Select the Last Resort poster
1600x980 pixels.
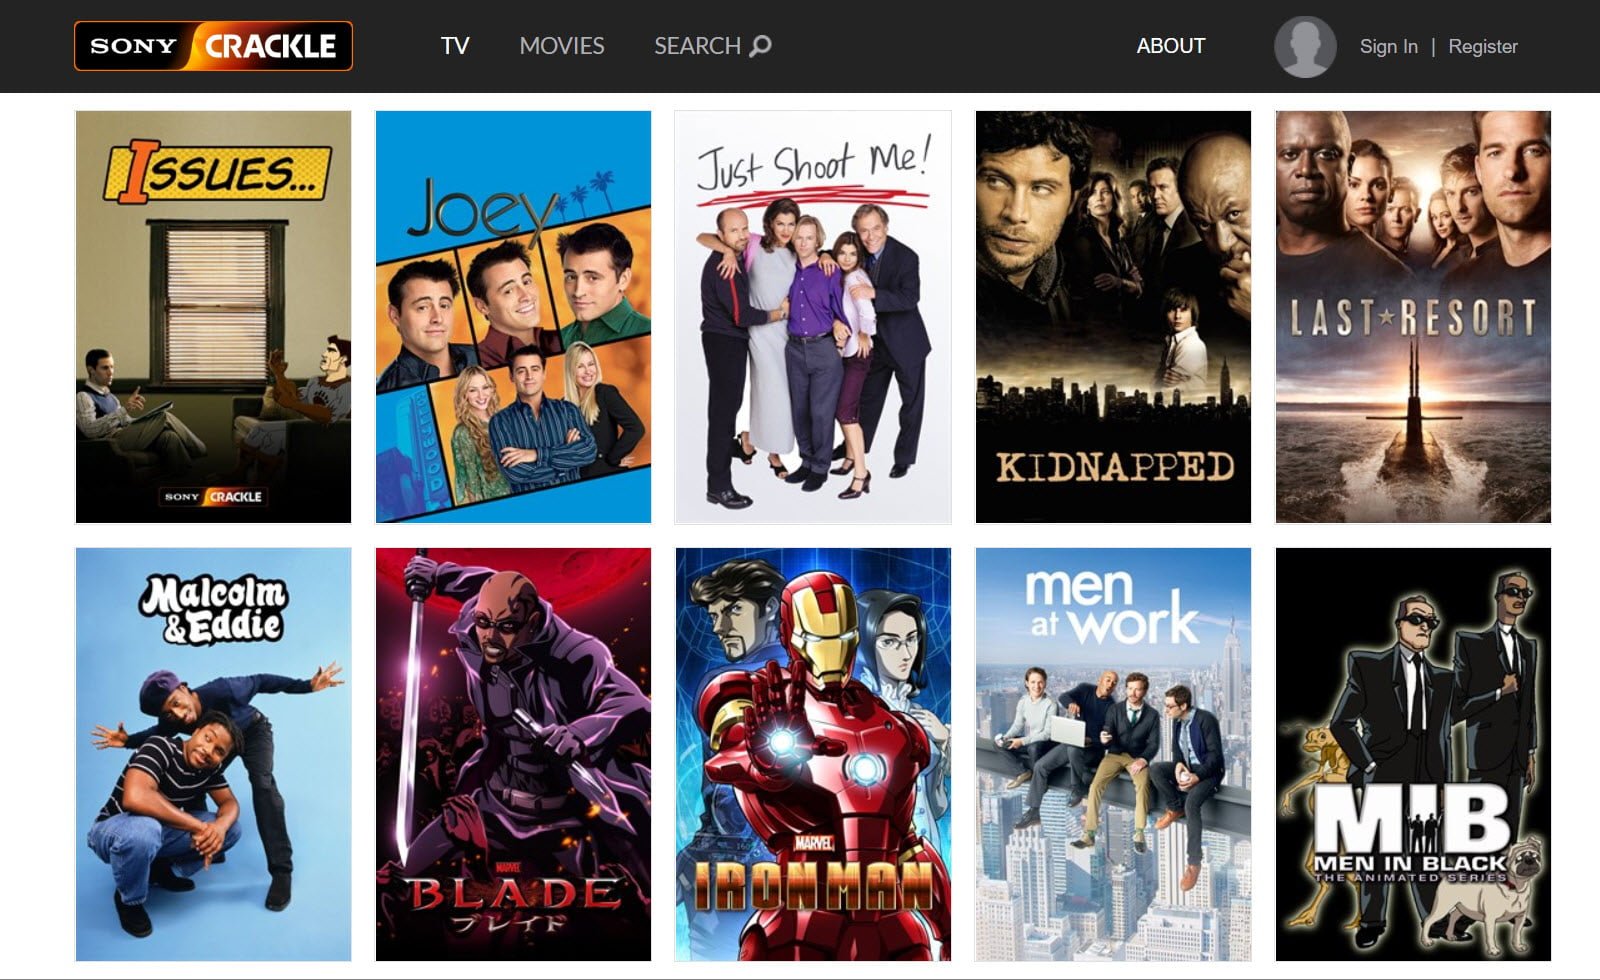tap(1413, 317)
